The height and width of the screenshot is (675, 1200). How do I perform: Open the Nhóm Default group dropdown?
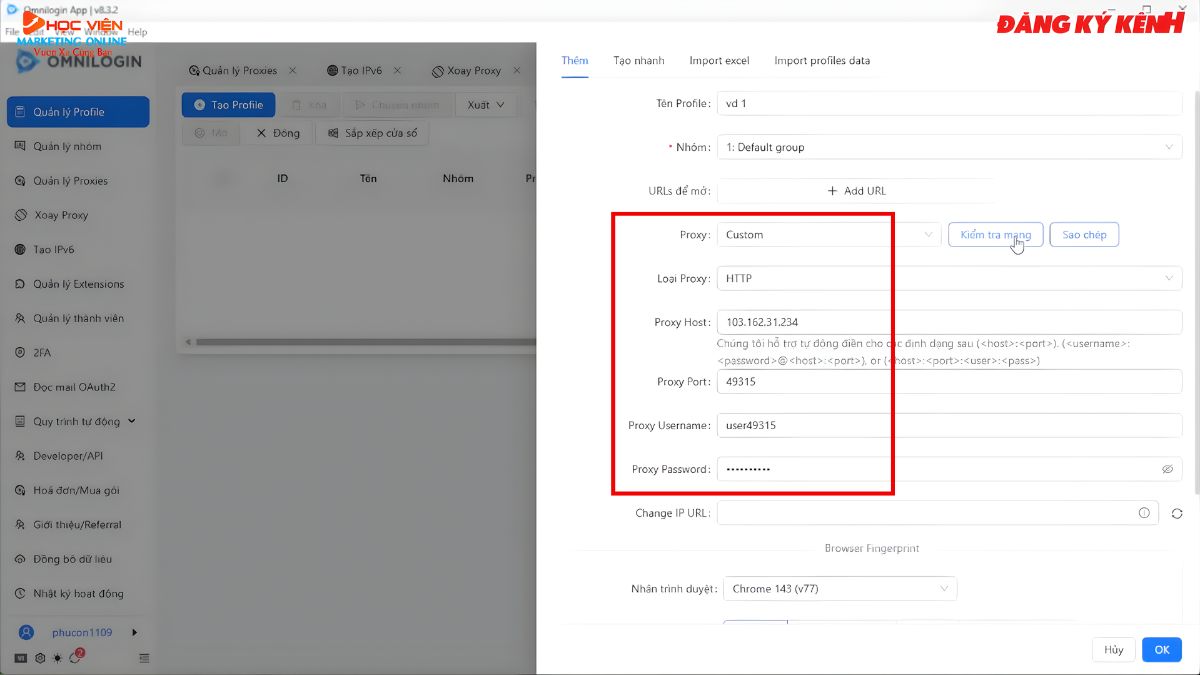948,147
